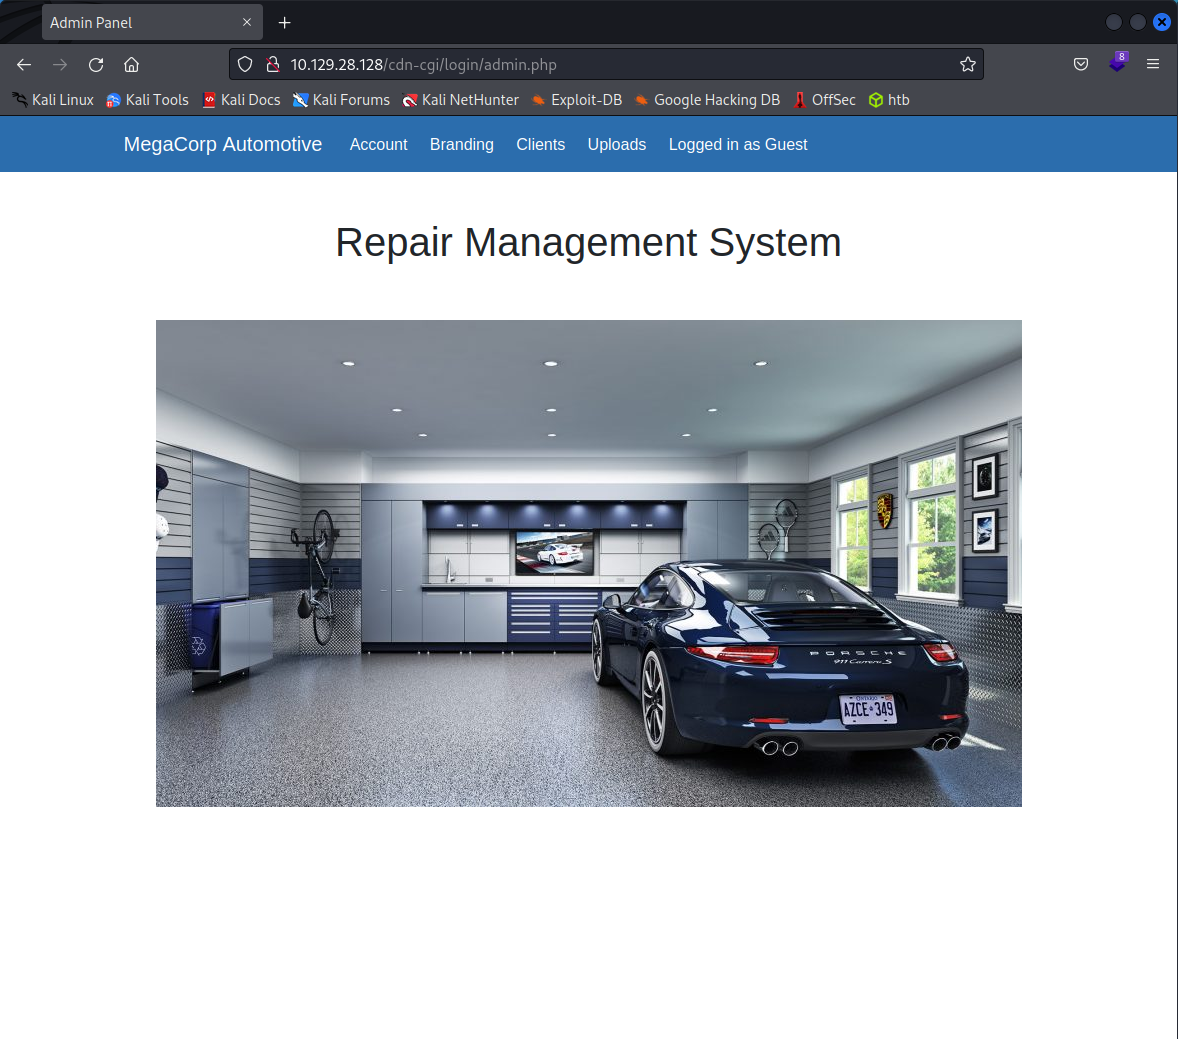Screen dimensions: 1178x1039
Task: Open the Firefox hamburger application menu
Action: coord(1153,65)
